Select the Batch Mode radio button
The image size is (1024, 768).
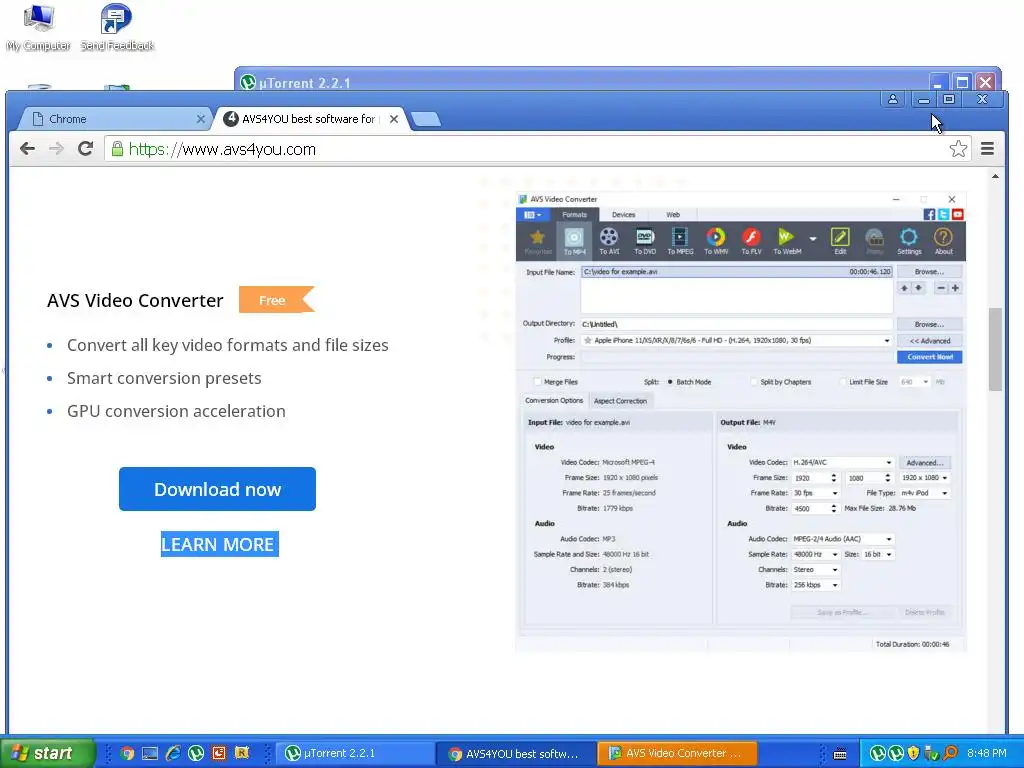670,382
